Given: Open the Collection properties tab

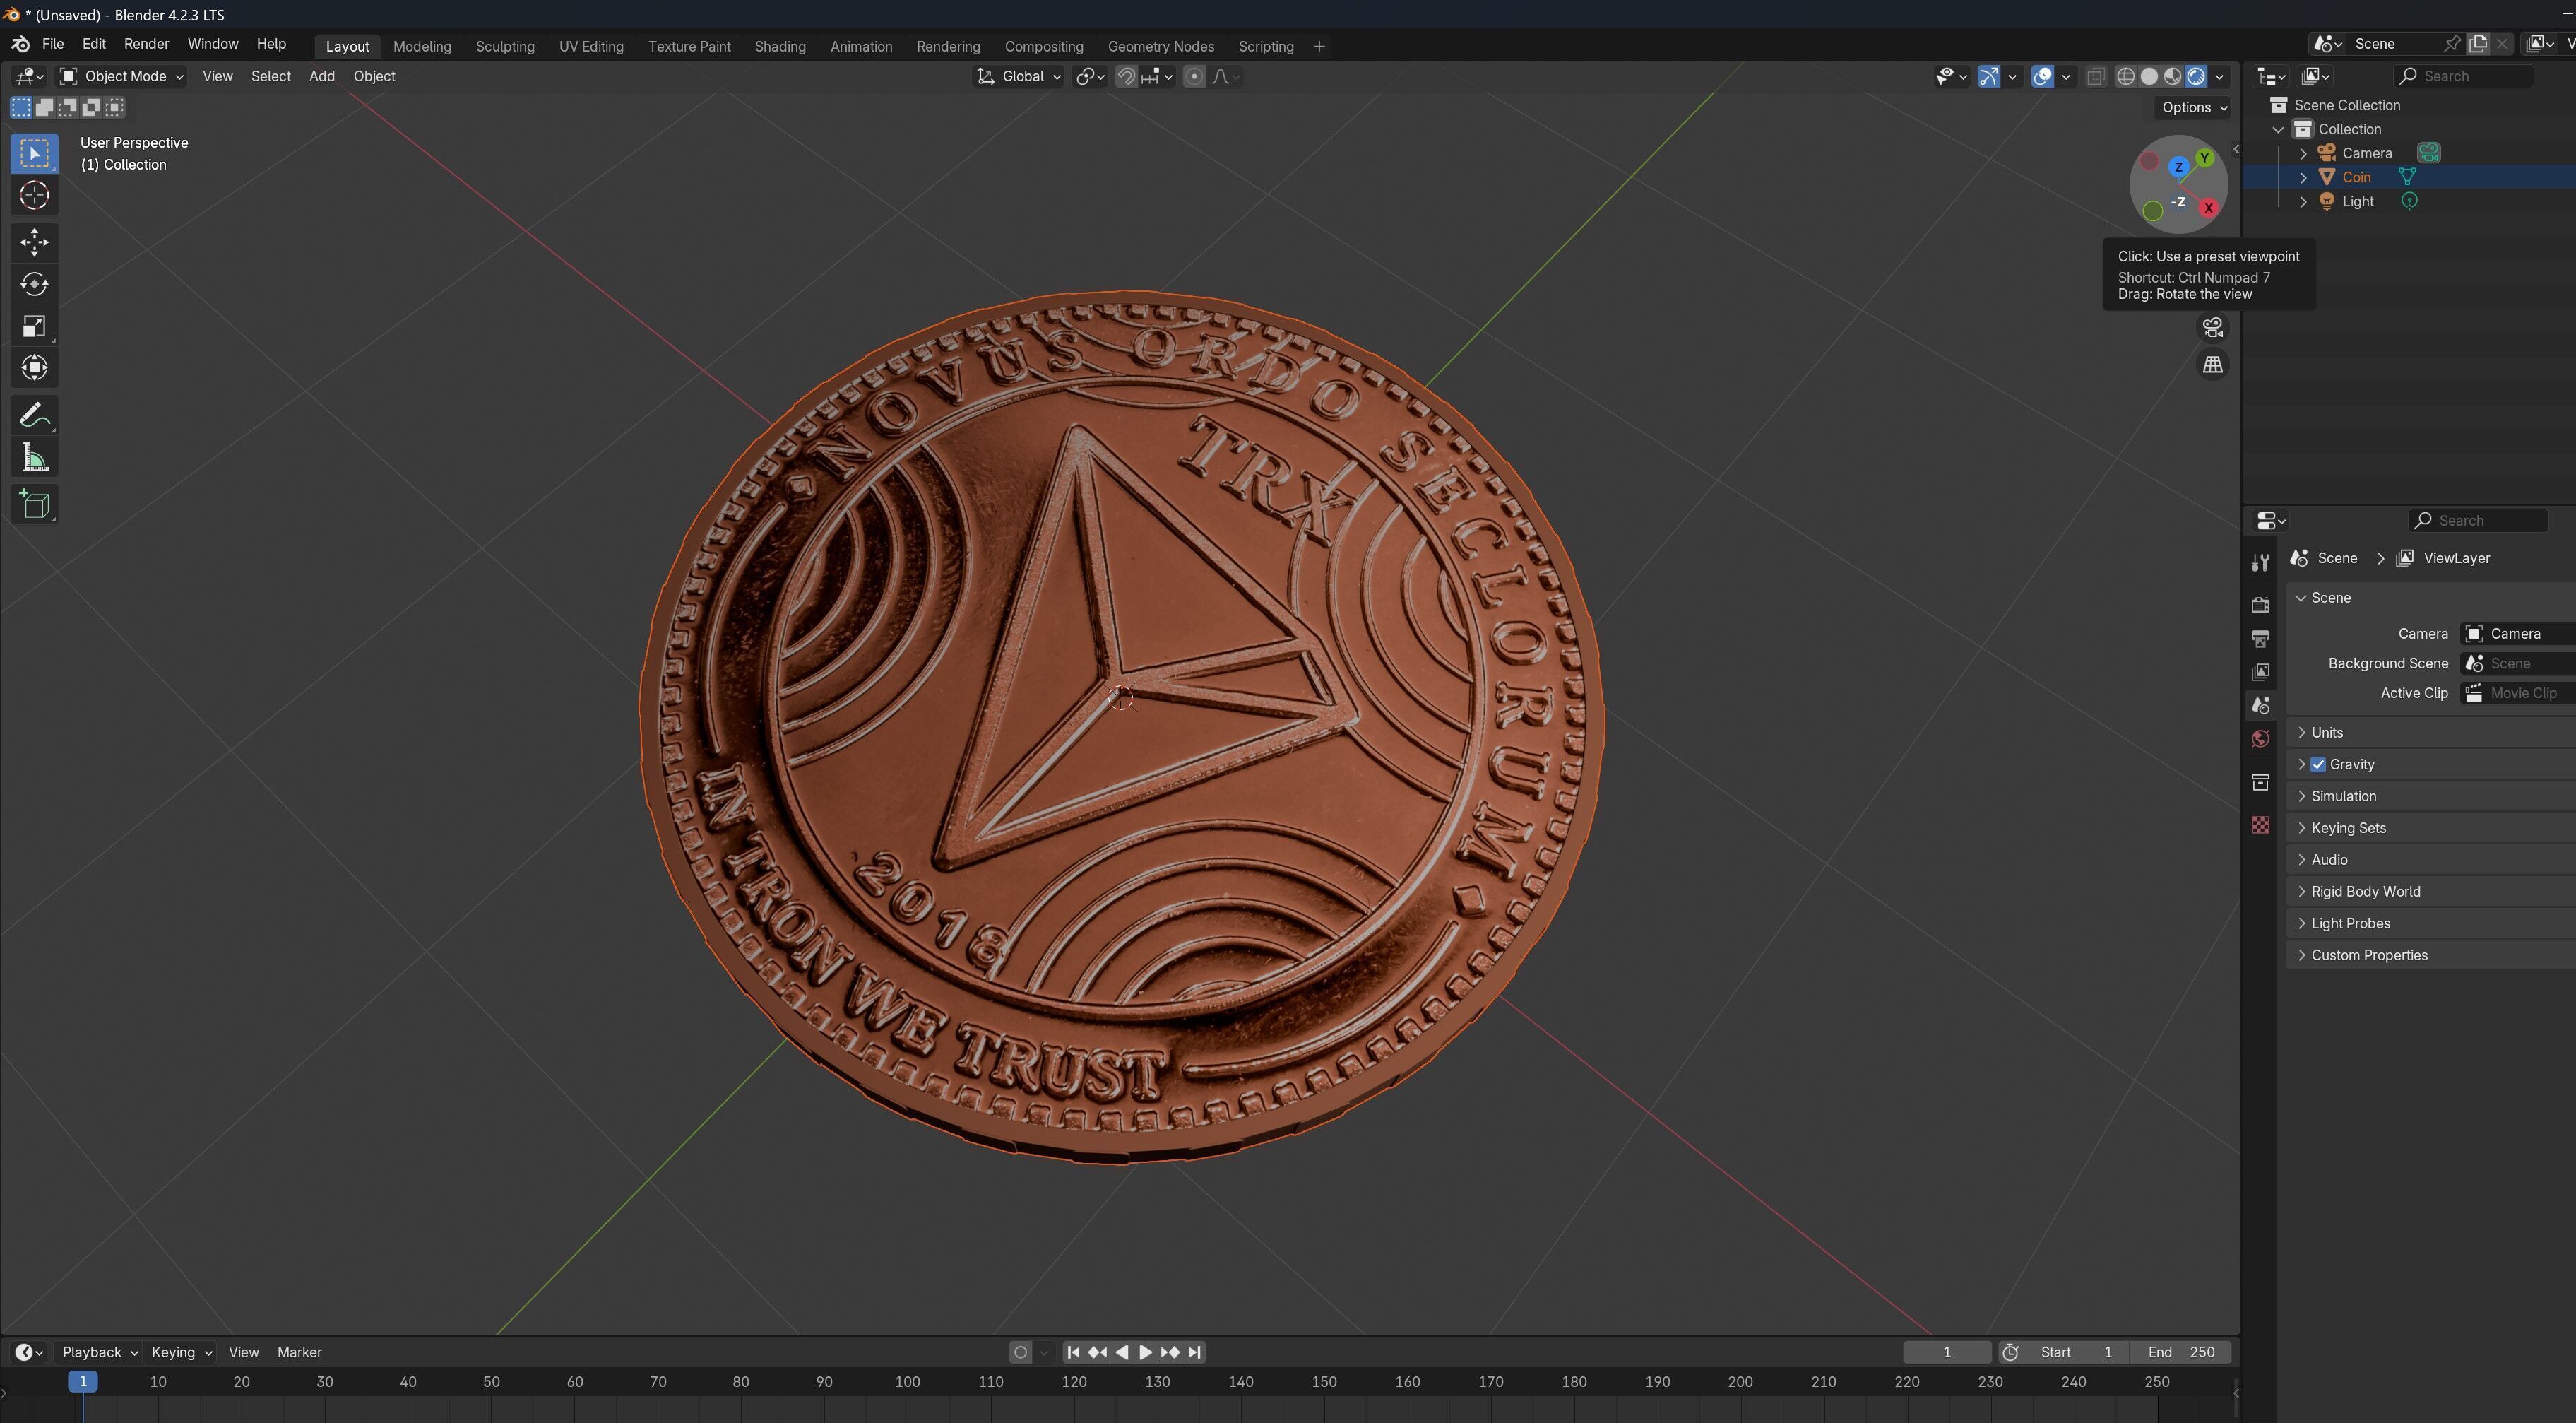Looking at the screenshot, I should (x=2260, y=782).
